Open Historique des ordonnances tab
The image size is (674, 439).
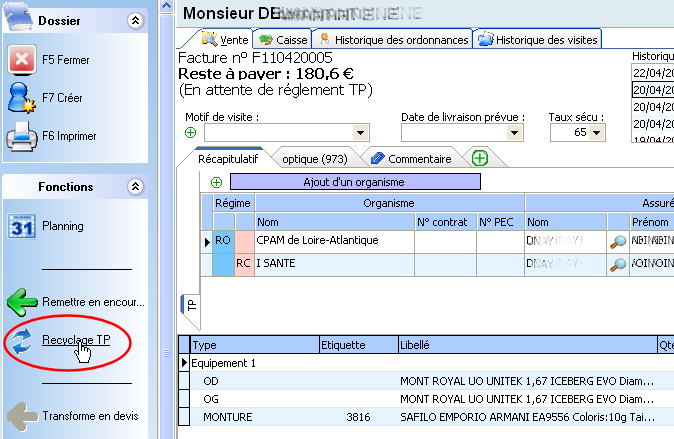[x=392, y=40]
